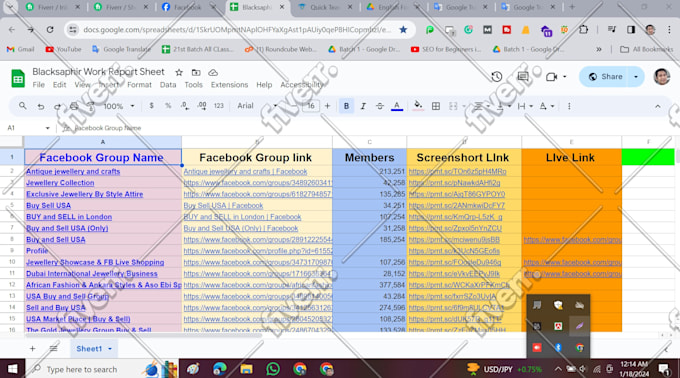Show the all sheets list
Screen dimensions: 680x378
pyautogui.click(x=53, y=349)
